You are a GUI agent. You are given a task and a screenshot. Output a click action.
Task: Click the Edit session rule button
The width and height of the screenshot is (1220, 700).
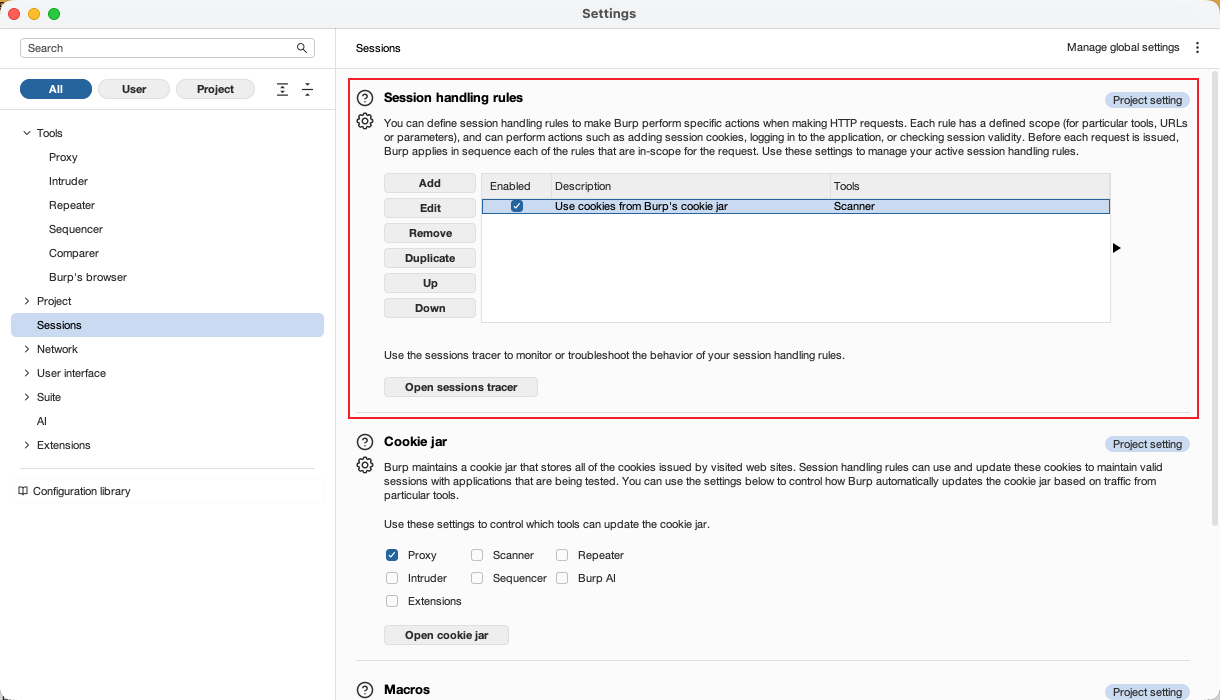[x=430, y=208]
